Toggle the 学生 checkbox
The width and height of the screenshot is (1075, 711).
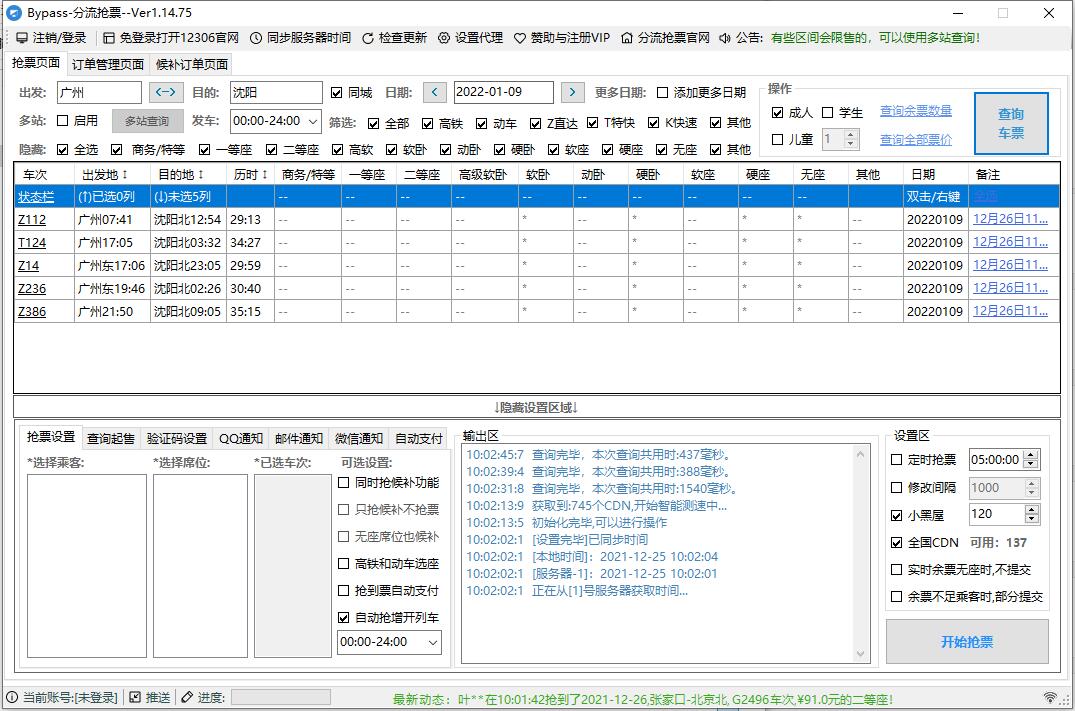tap(828, 112)
